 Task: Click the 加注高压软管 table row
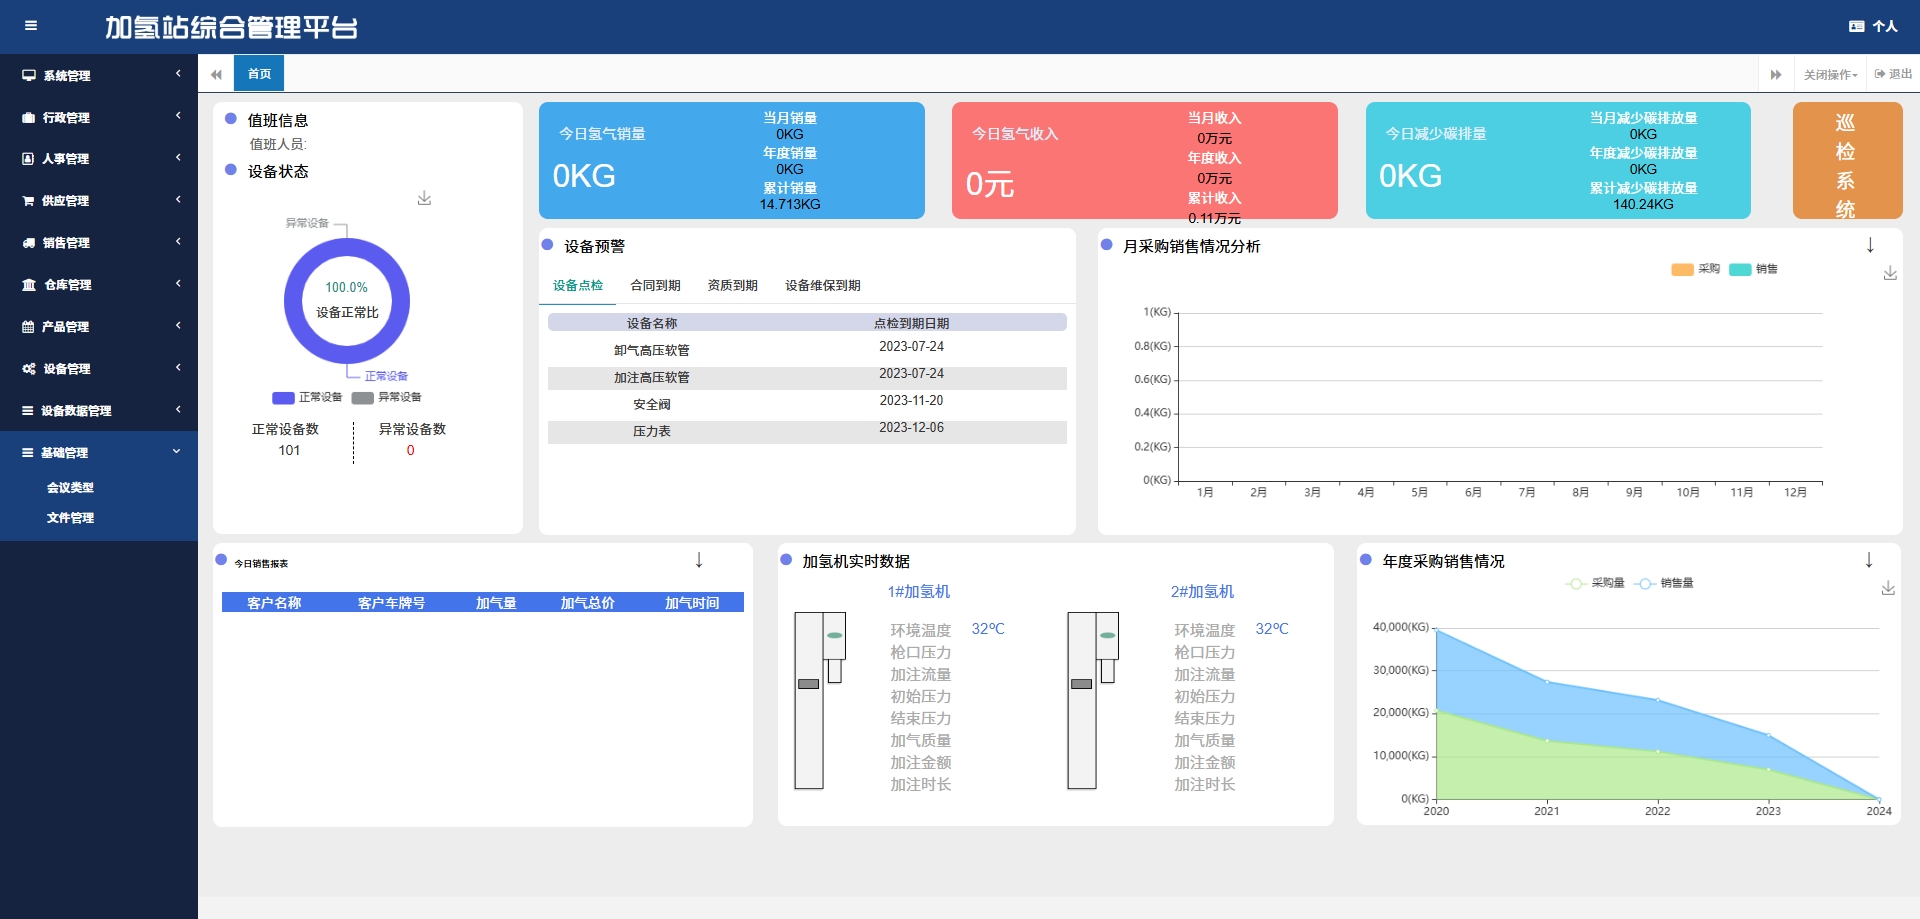tap(807, 377)
